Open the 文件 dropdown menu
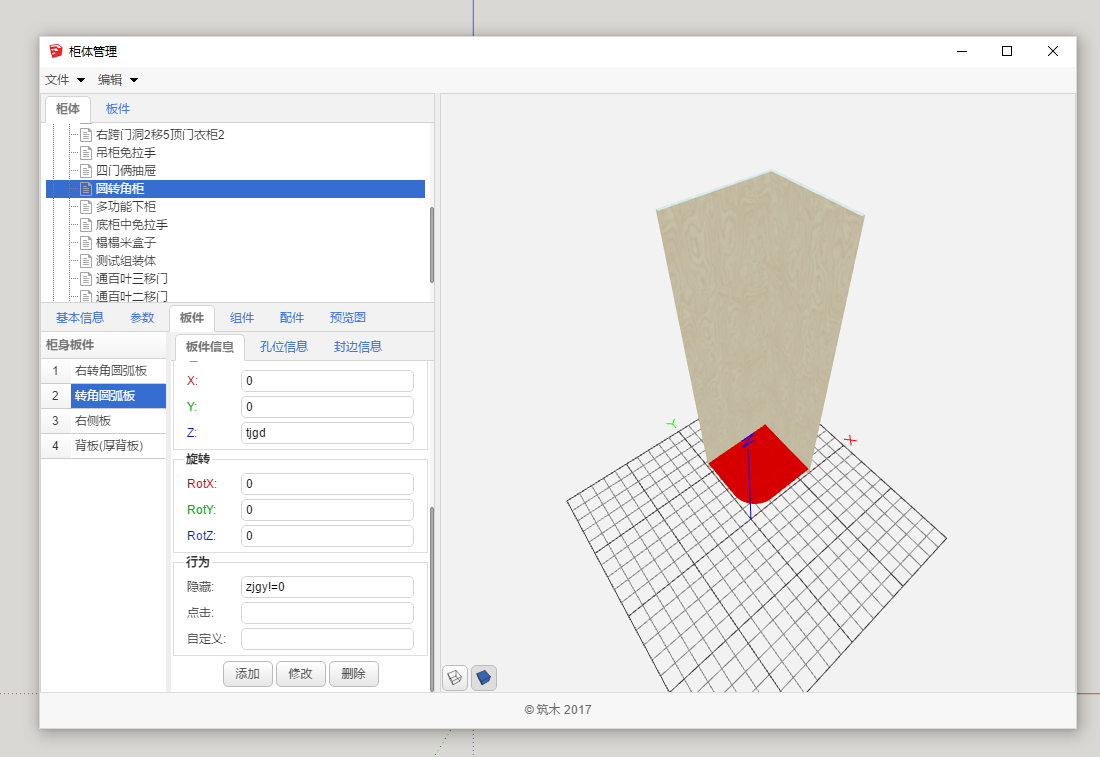Screen dimensions: 1100x757 click(x=65, y=80)
